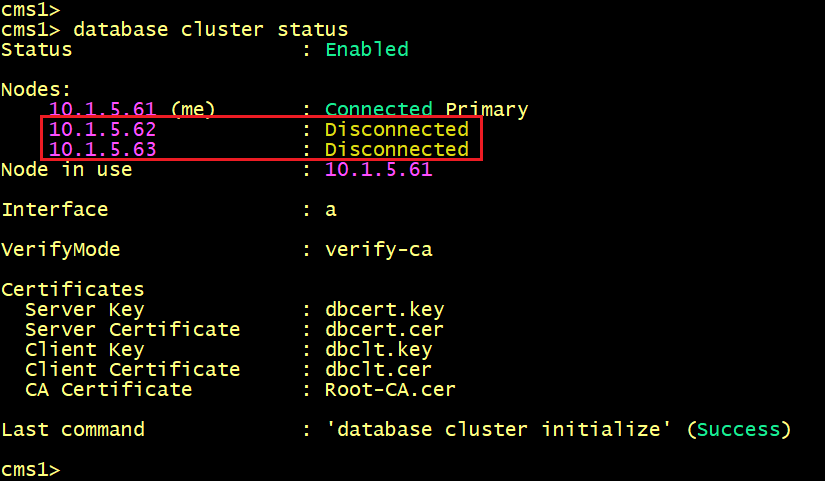Select the 10.1.5.63 node IP address
The height and width of the screenshot is (481, 825).
tap(103, 149)
